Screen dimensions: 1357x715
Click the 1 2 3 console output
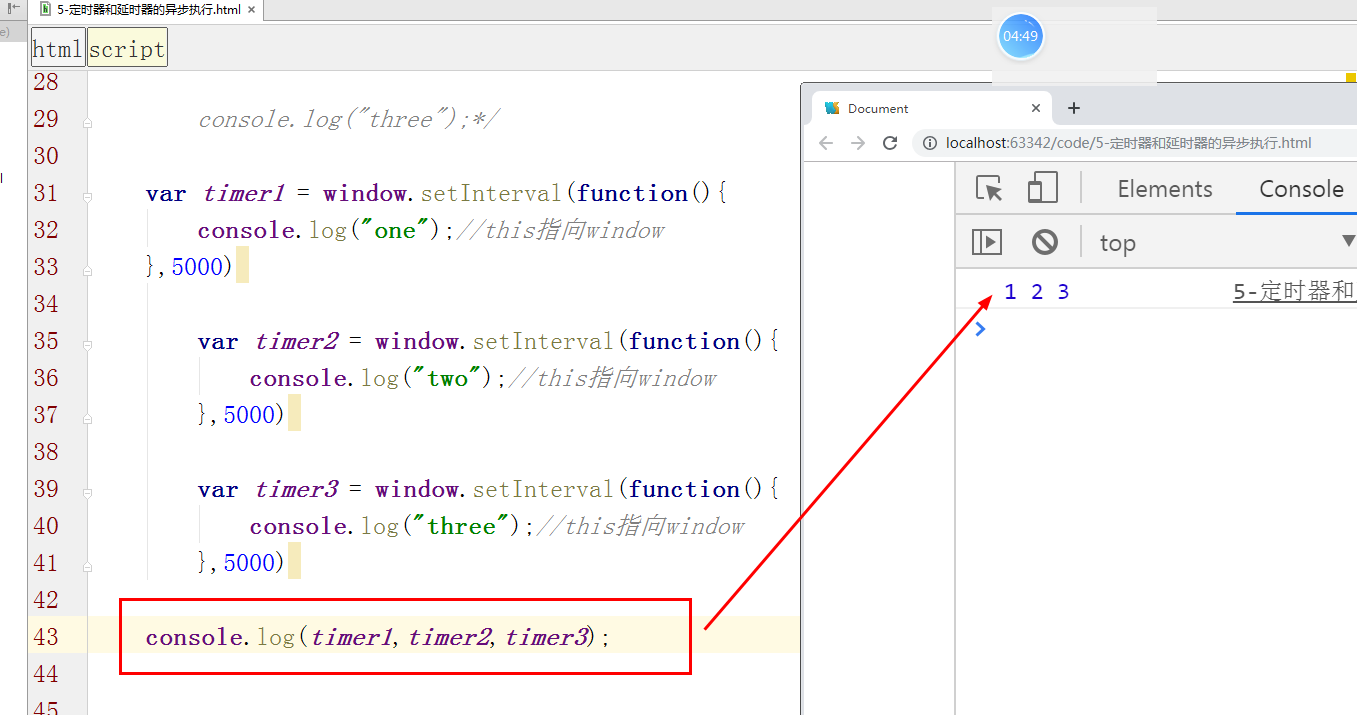1037,292
